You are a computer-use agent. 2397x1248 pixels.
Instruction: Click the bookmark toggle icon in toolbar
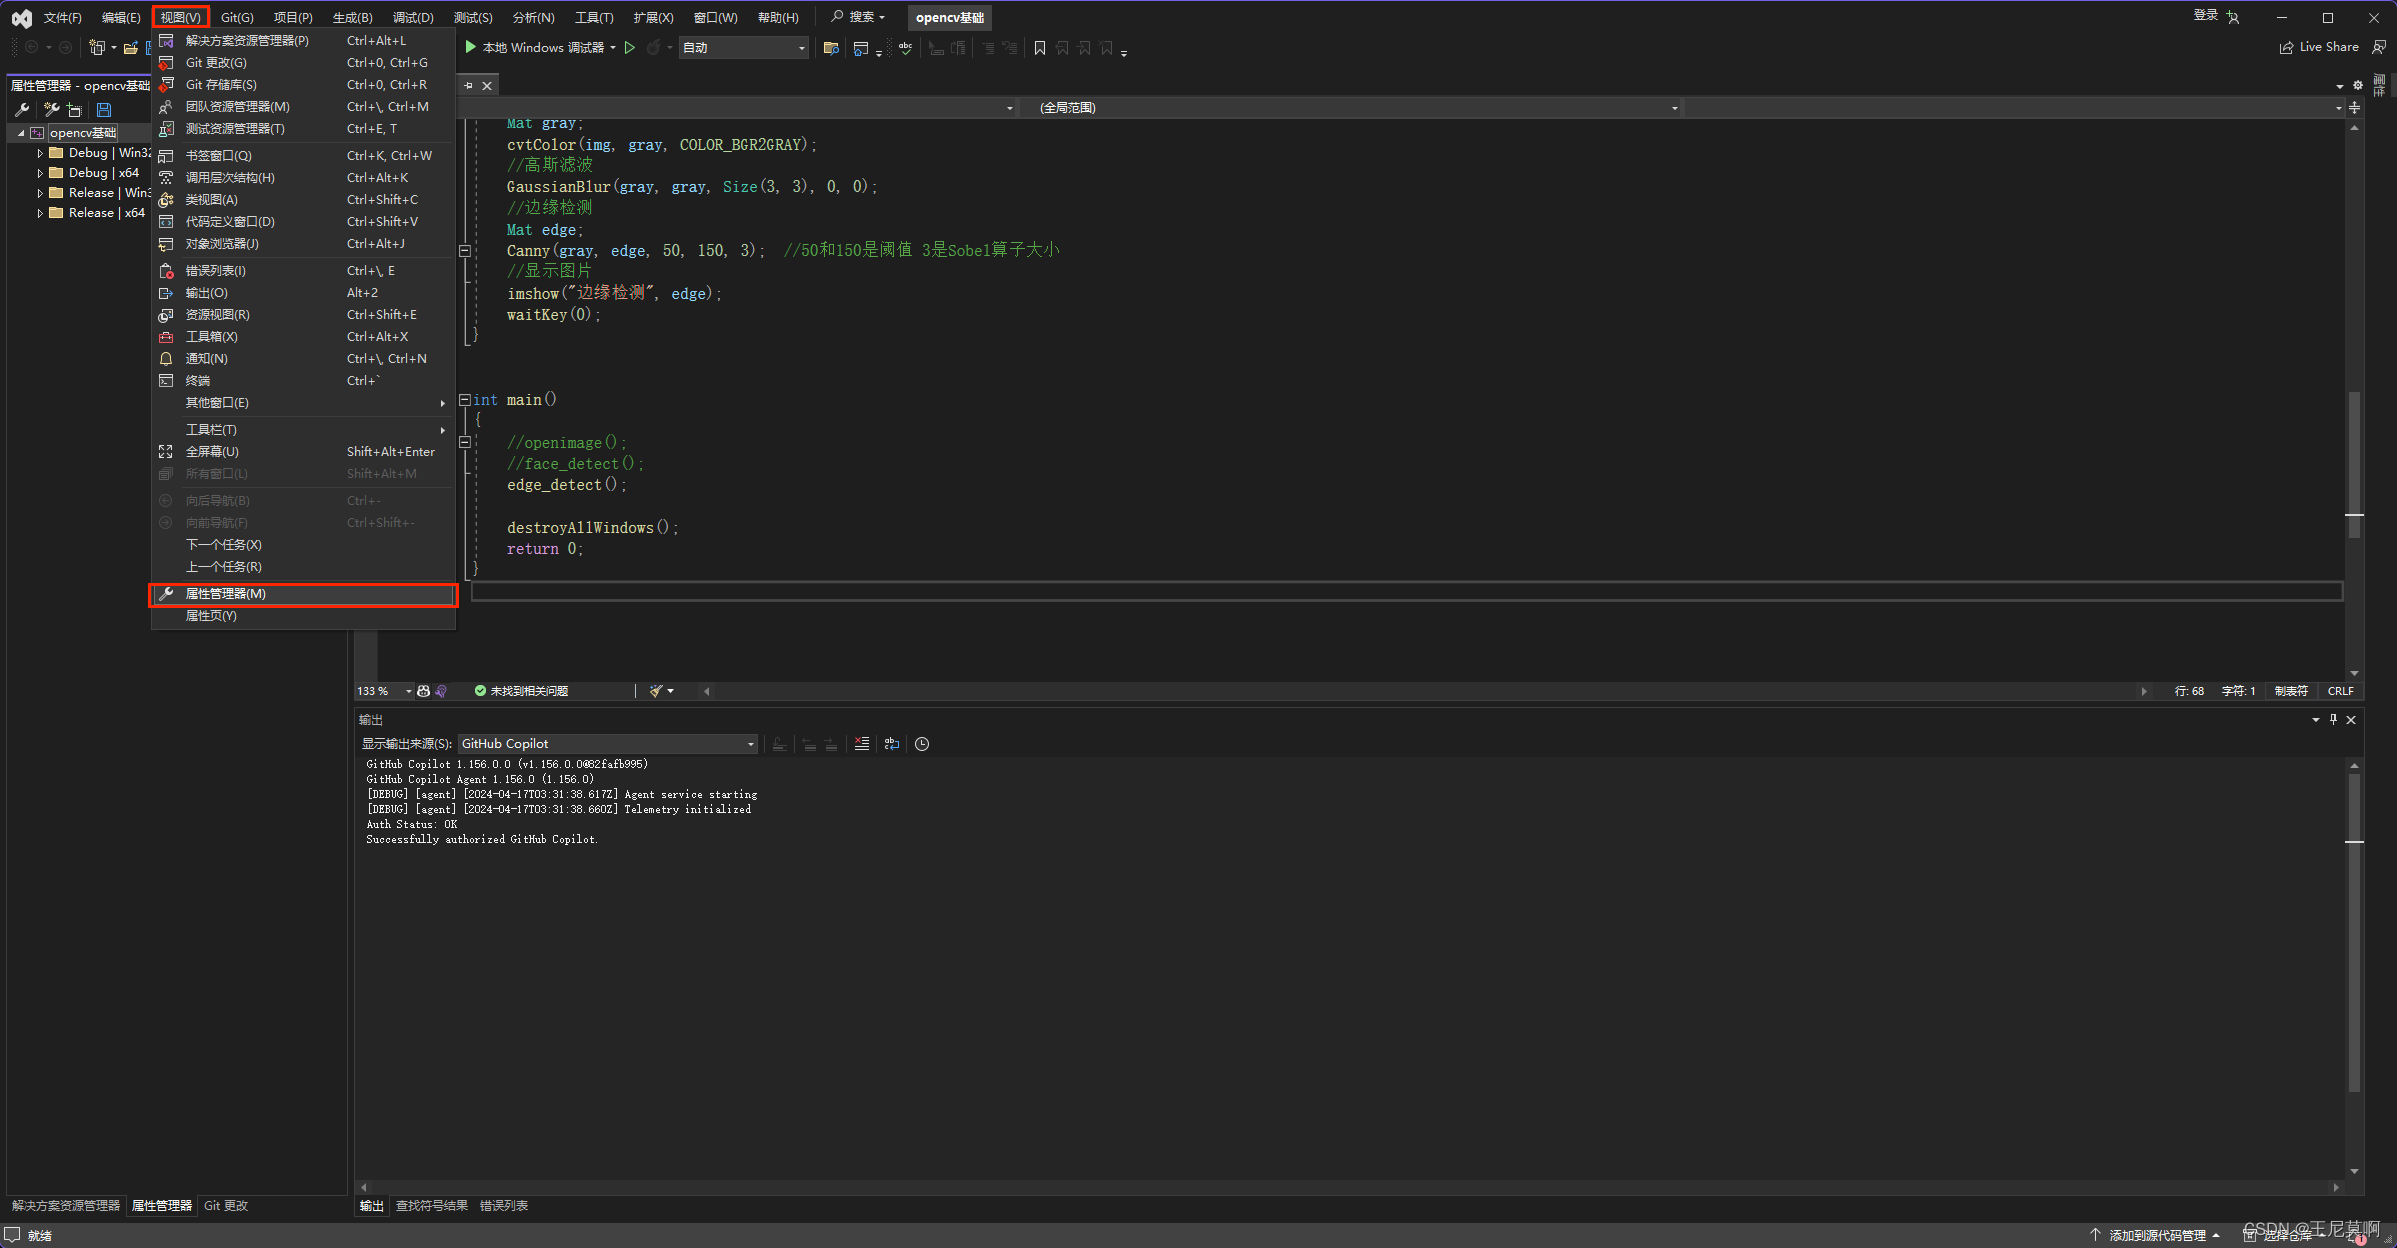click(1040, 48)
